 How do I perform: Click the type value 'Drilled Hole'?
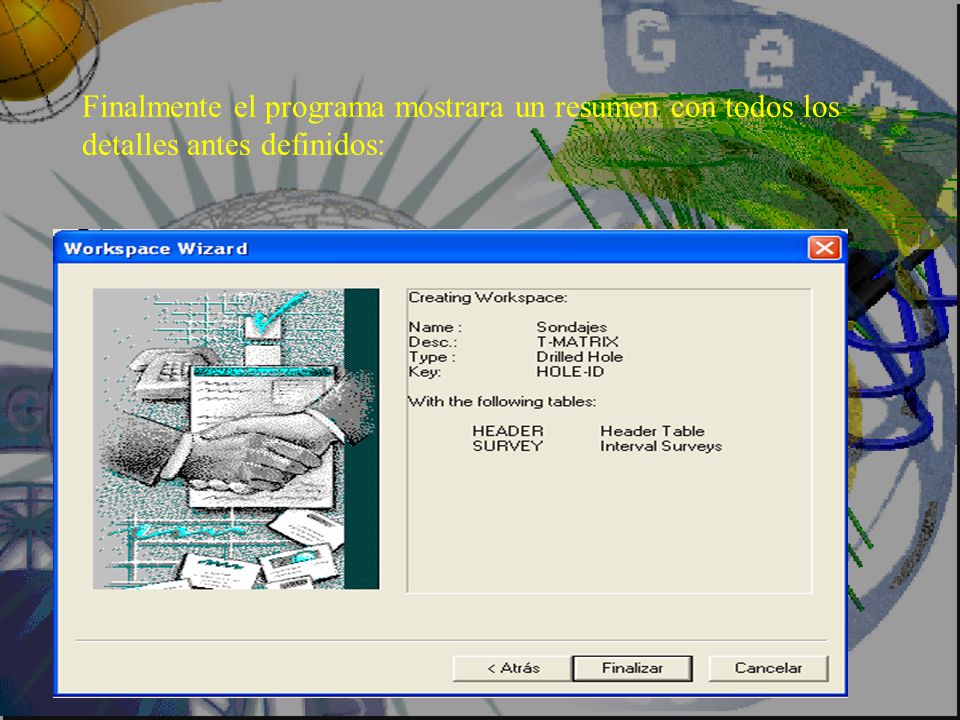click(579, 357)
